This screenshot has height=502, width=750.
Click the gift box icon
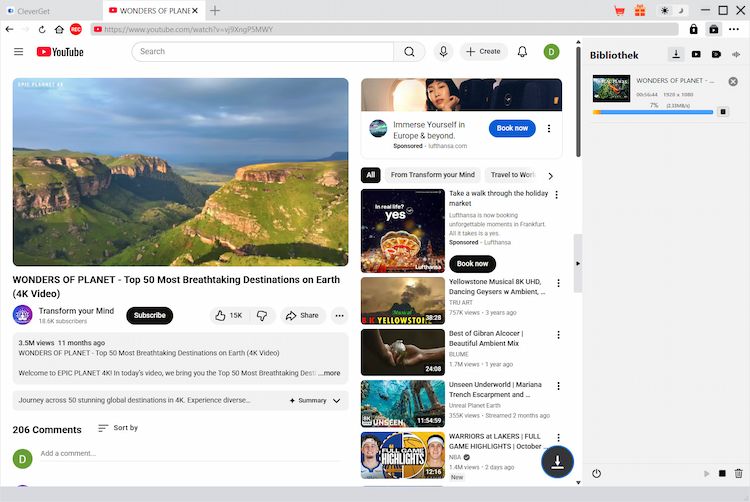tap(642, 10)
